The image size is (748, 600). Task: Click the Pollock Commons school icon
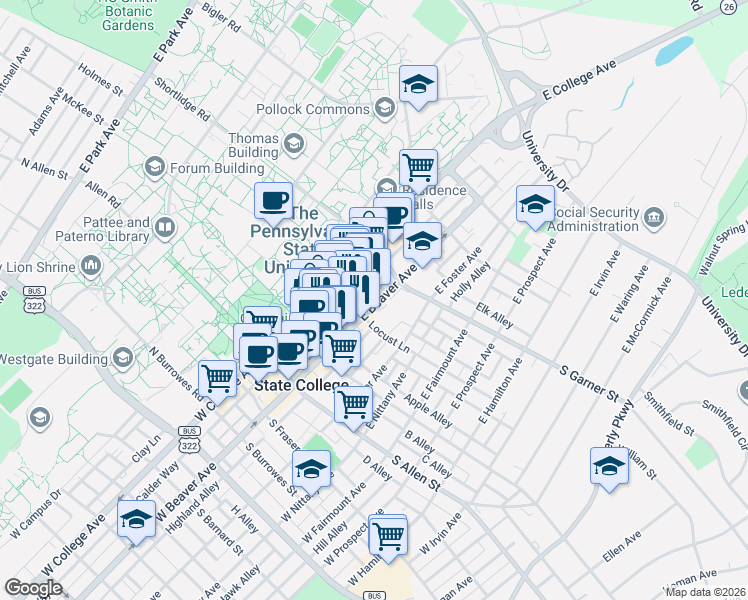(x=384, y=109)
